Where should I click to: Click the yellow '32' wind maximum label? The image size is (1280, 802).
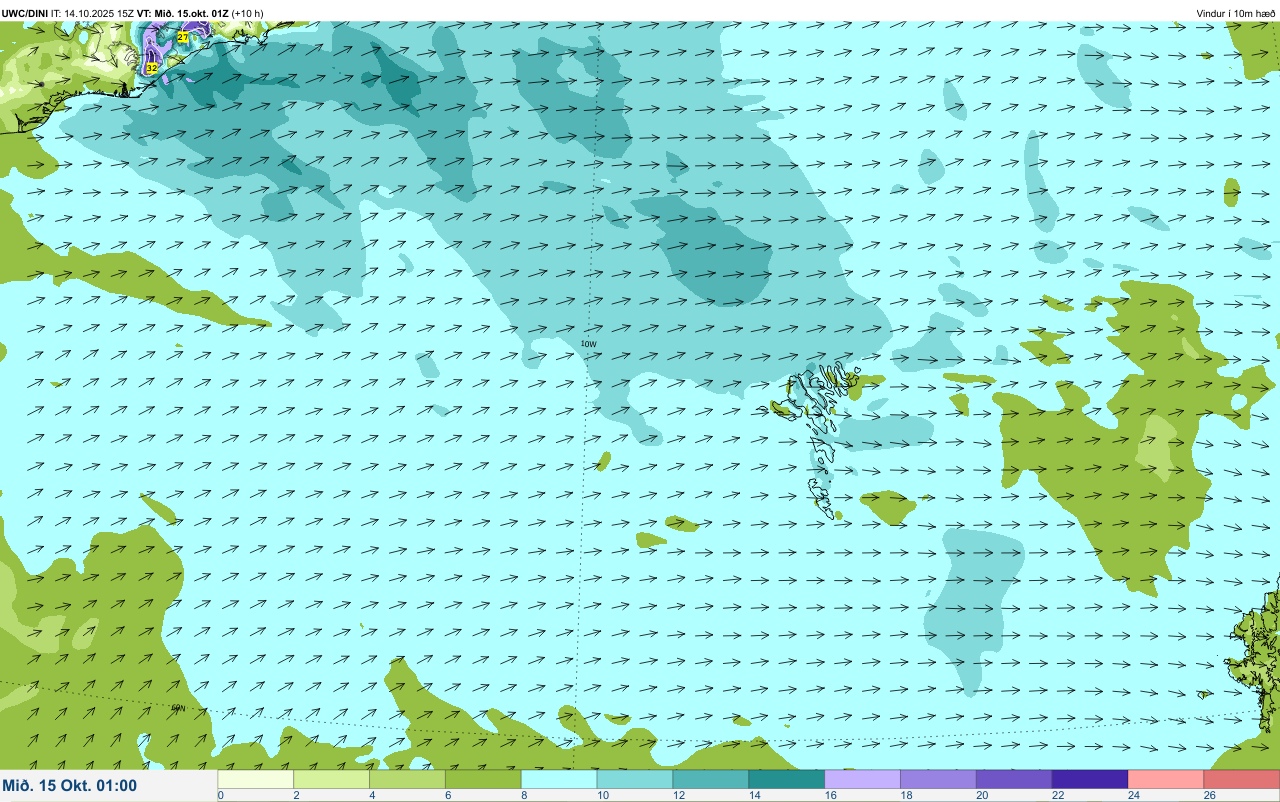[152, 68]
